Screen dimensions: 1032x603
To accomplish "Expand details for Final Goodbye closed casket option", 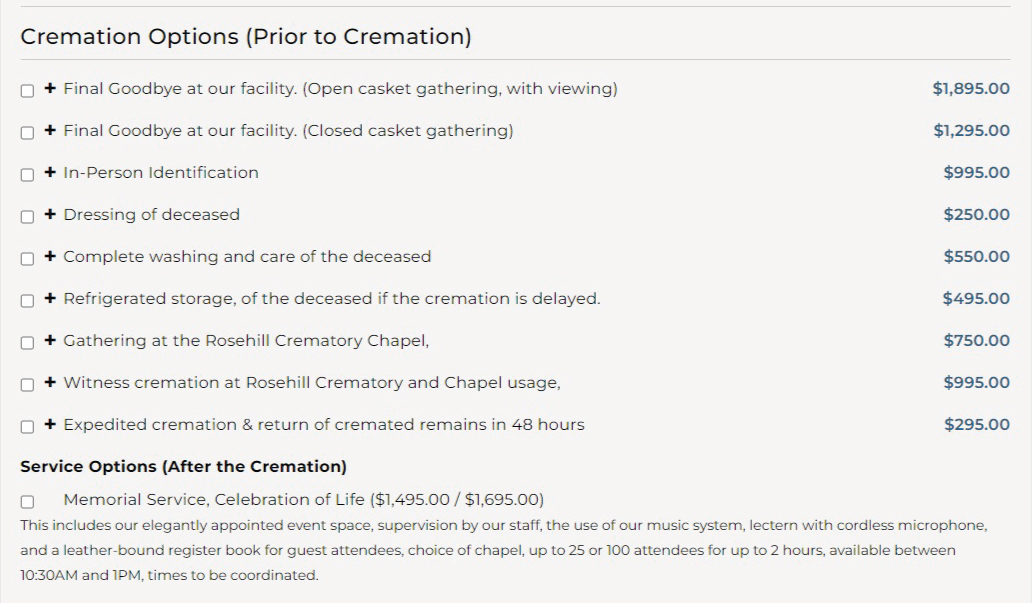I will pos(50,130).
